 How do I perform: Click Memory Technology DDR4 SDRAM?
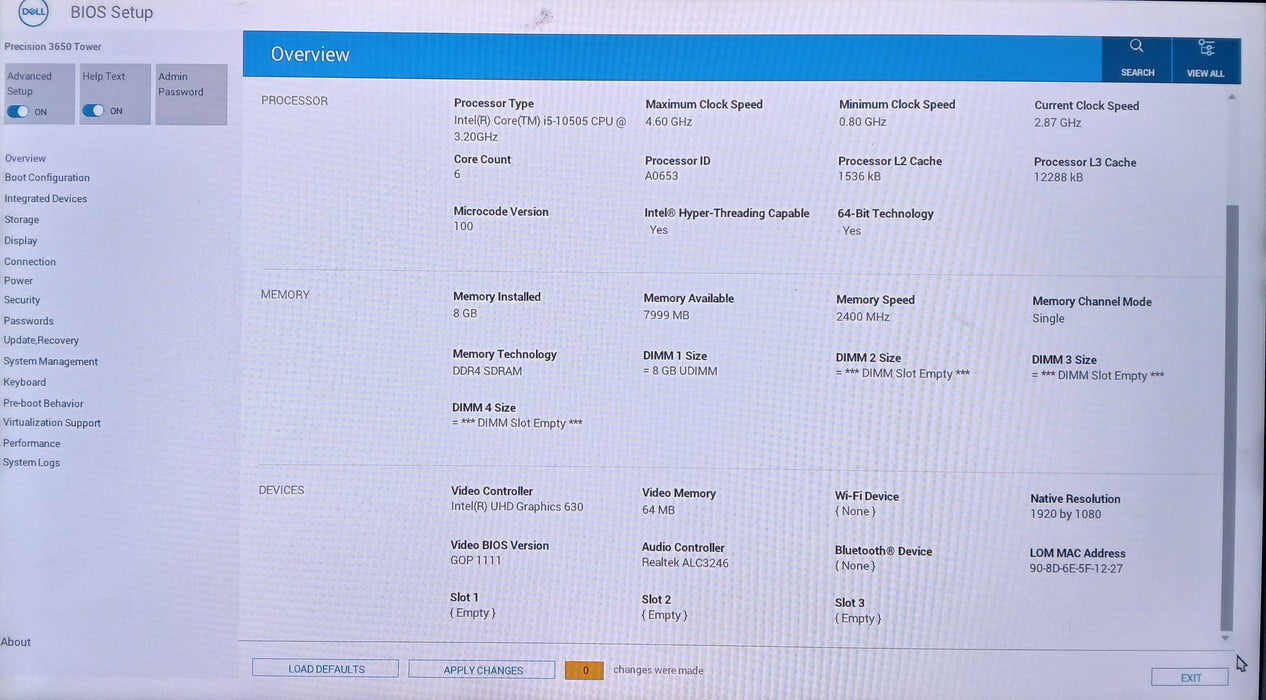(488, 371)
